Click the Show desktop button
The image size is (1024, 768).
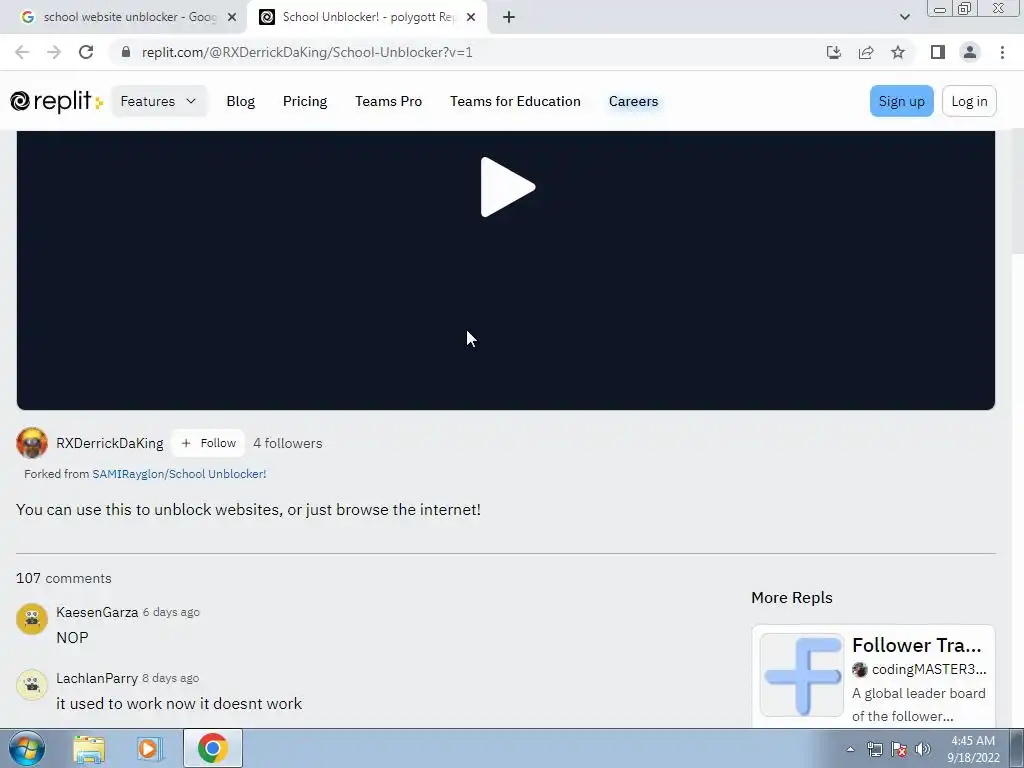point(1017,748)
